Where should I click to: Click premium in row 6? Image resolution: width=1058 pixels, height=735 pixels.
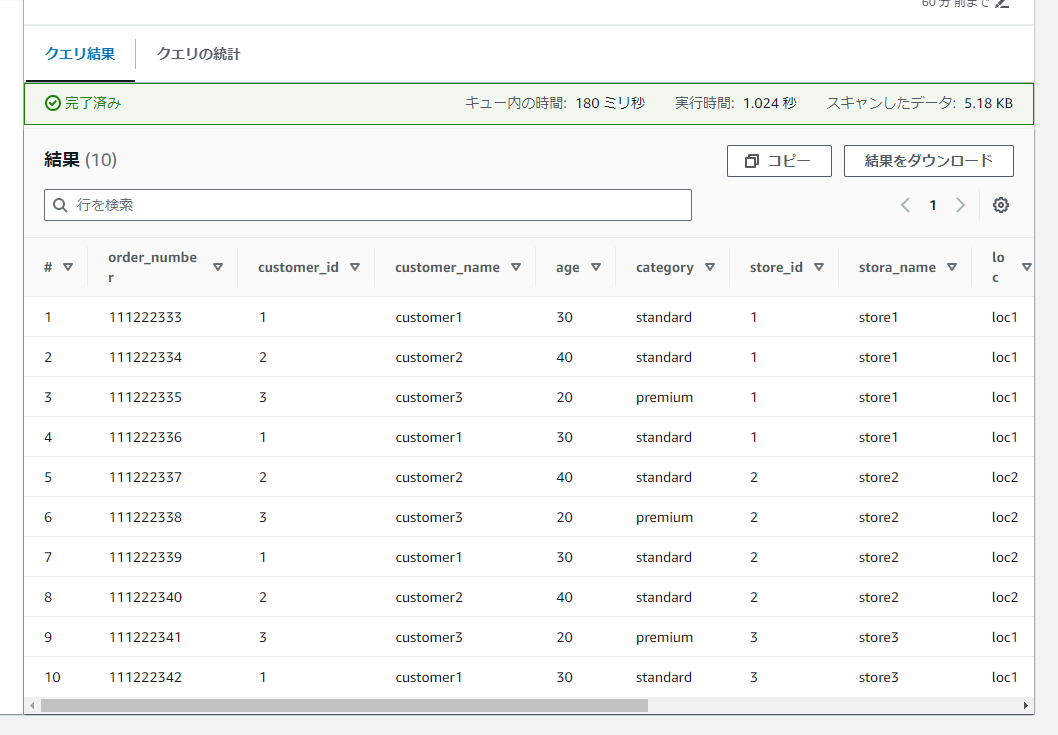pos(664,517)
